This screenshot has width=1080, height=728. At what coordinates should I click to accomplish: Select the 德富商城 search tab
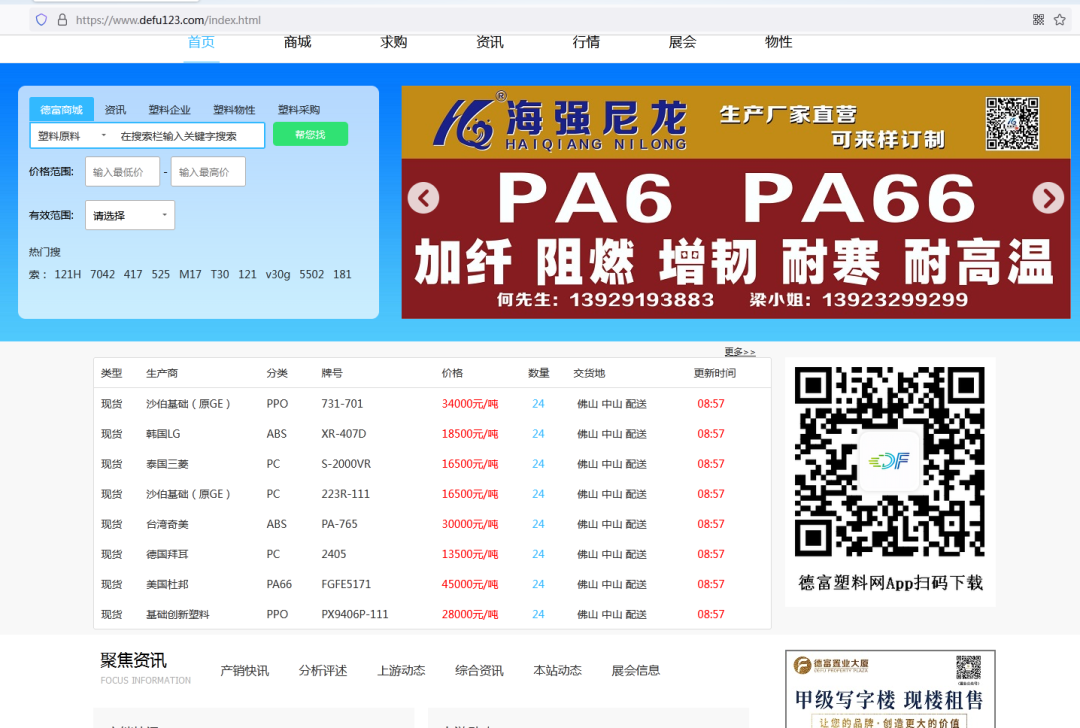pos(61,110)
